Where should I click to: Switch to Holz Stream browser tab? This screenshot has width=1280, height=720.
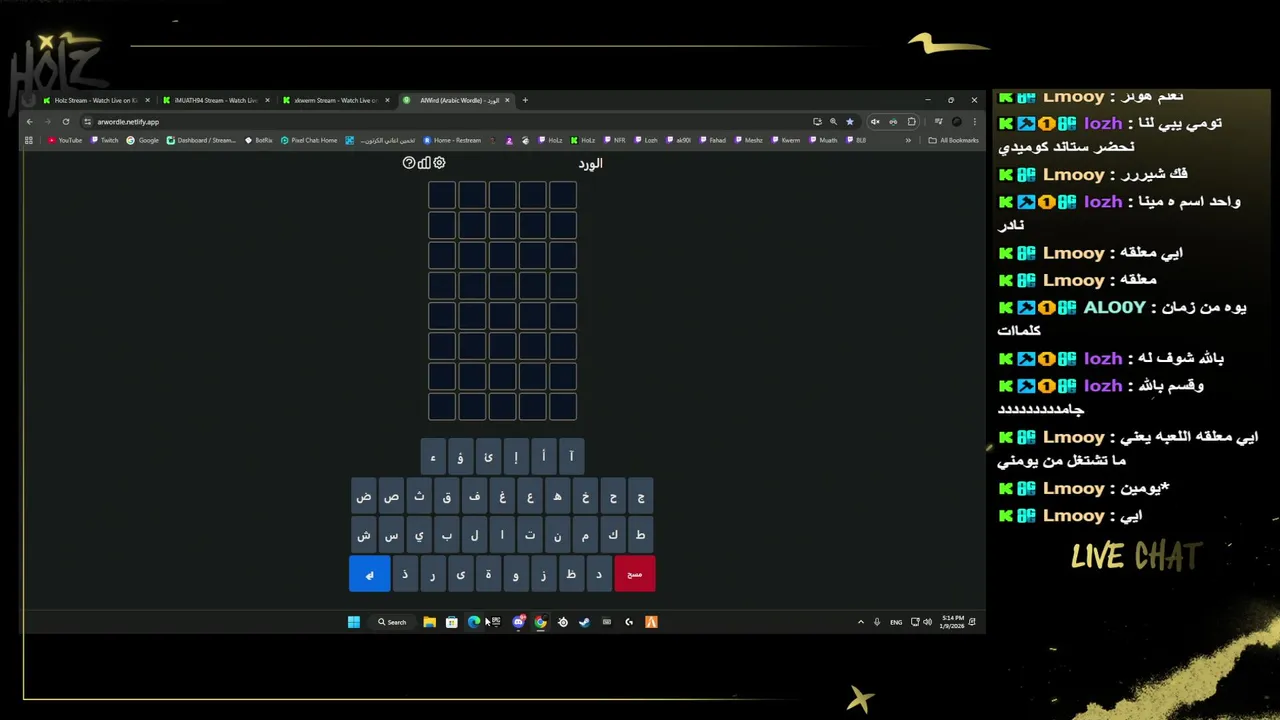pos(96,100)
